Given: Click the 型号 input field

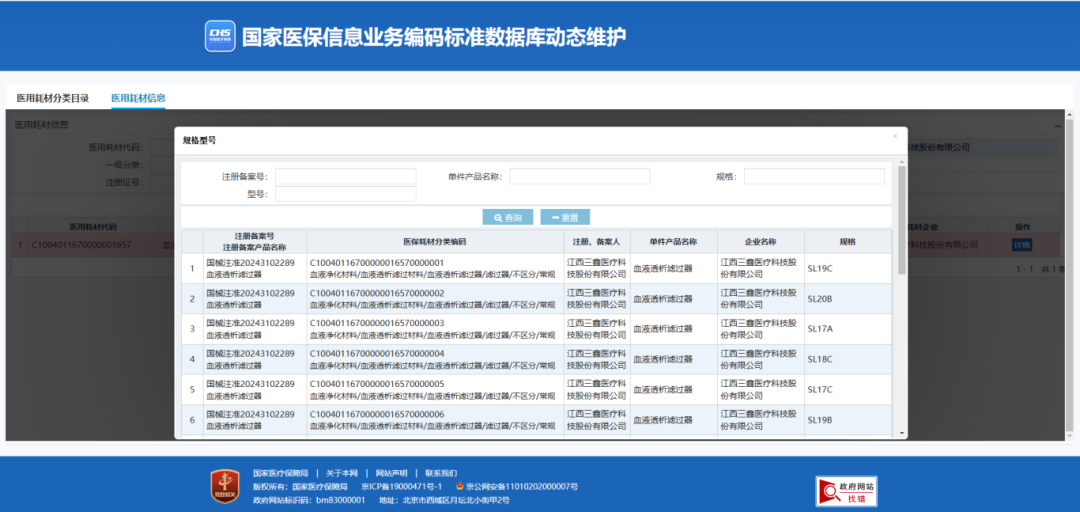Looking at the screenshot, I should point(345,194).
